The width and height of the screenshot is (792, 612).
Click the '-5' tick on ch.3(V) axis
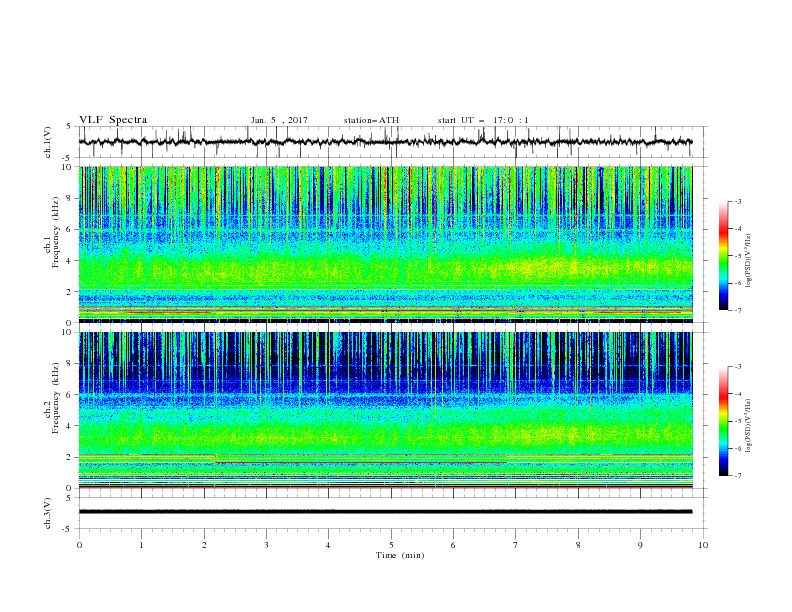pyautogui.click(x=67, y=529)
